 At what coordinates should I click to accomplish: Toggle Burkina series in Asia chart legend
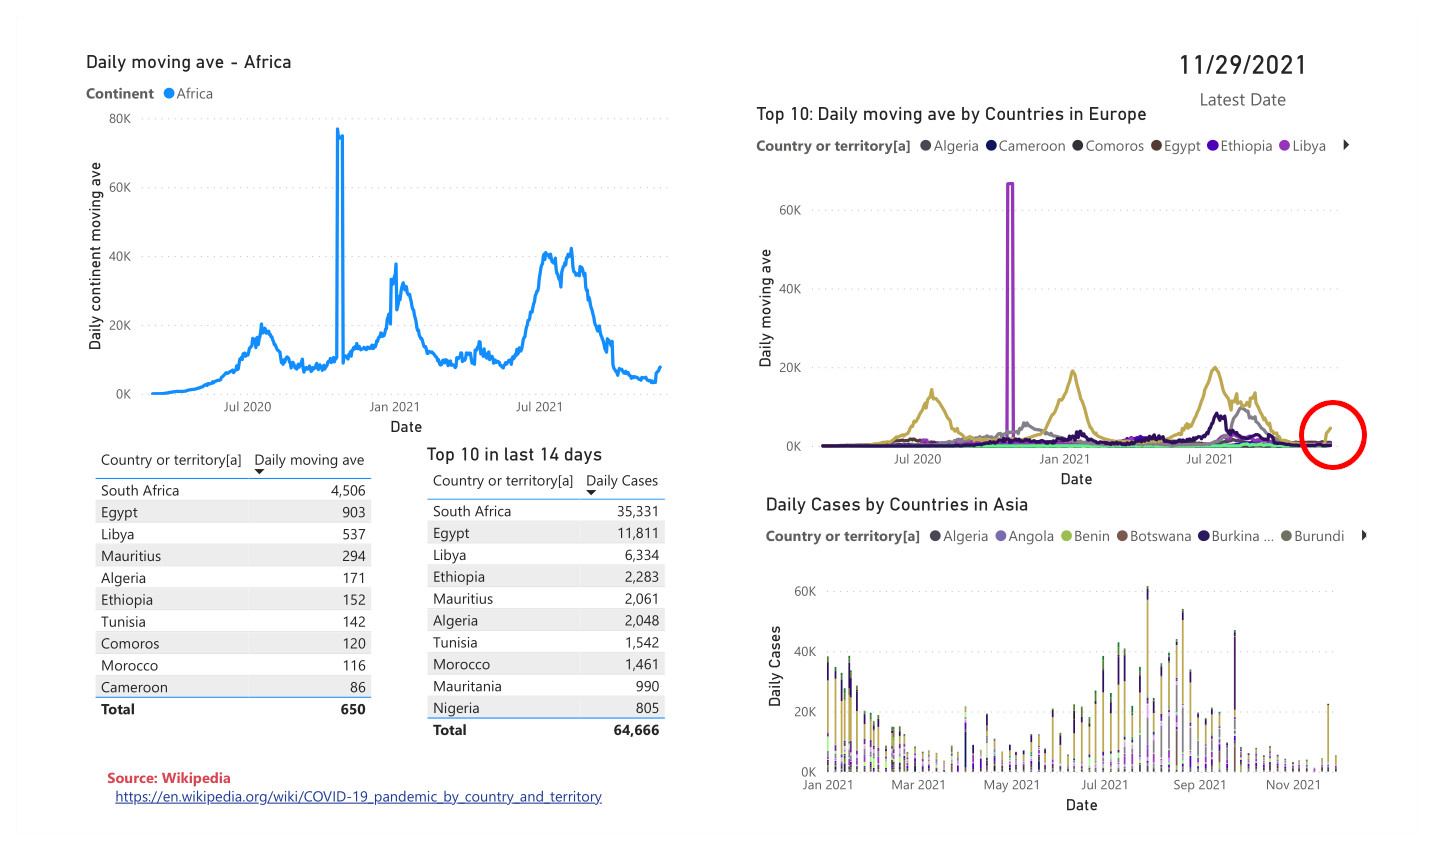click(1235, 537)
